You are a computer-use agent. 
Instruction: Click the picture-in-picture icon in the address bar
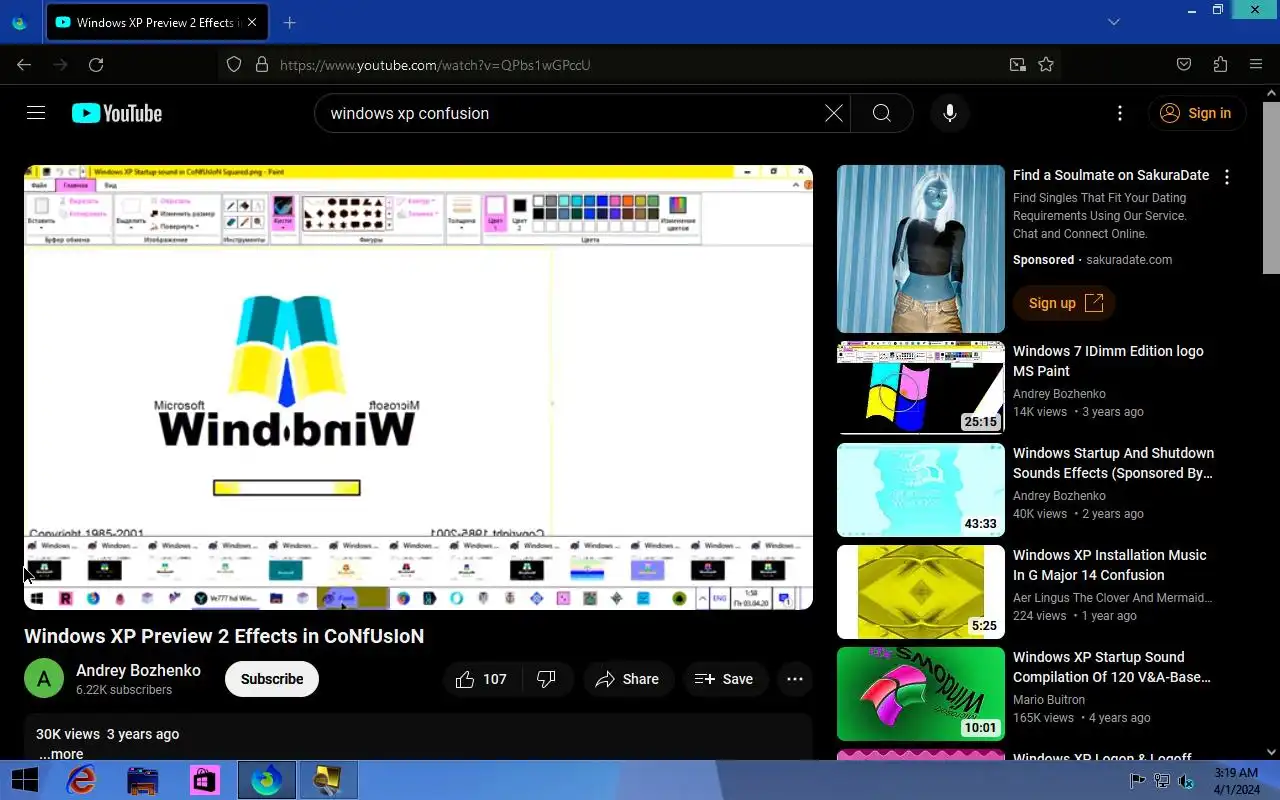click(1017, 64)
